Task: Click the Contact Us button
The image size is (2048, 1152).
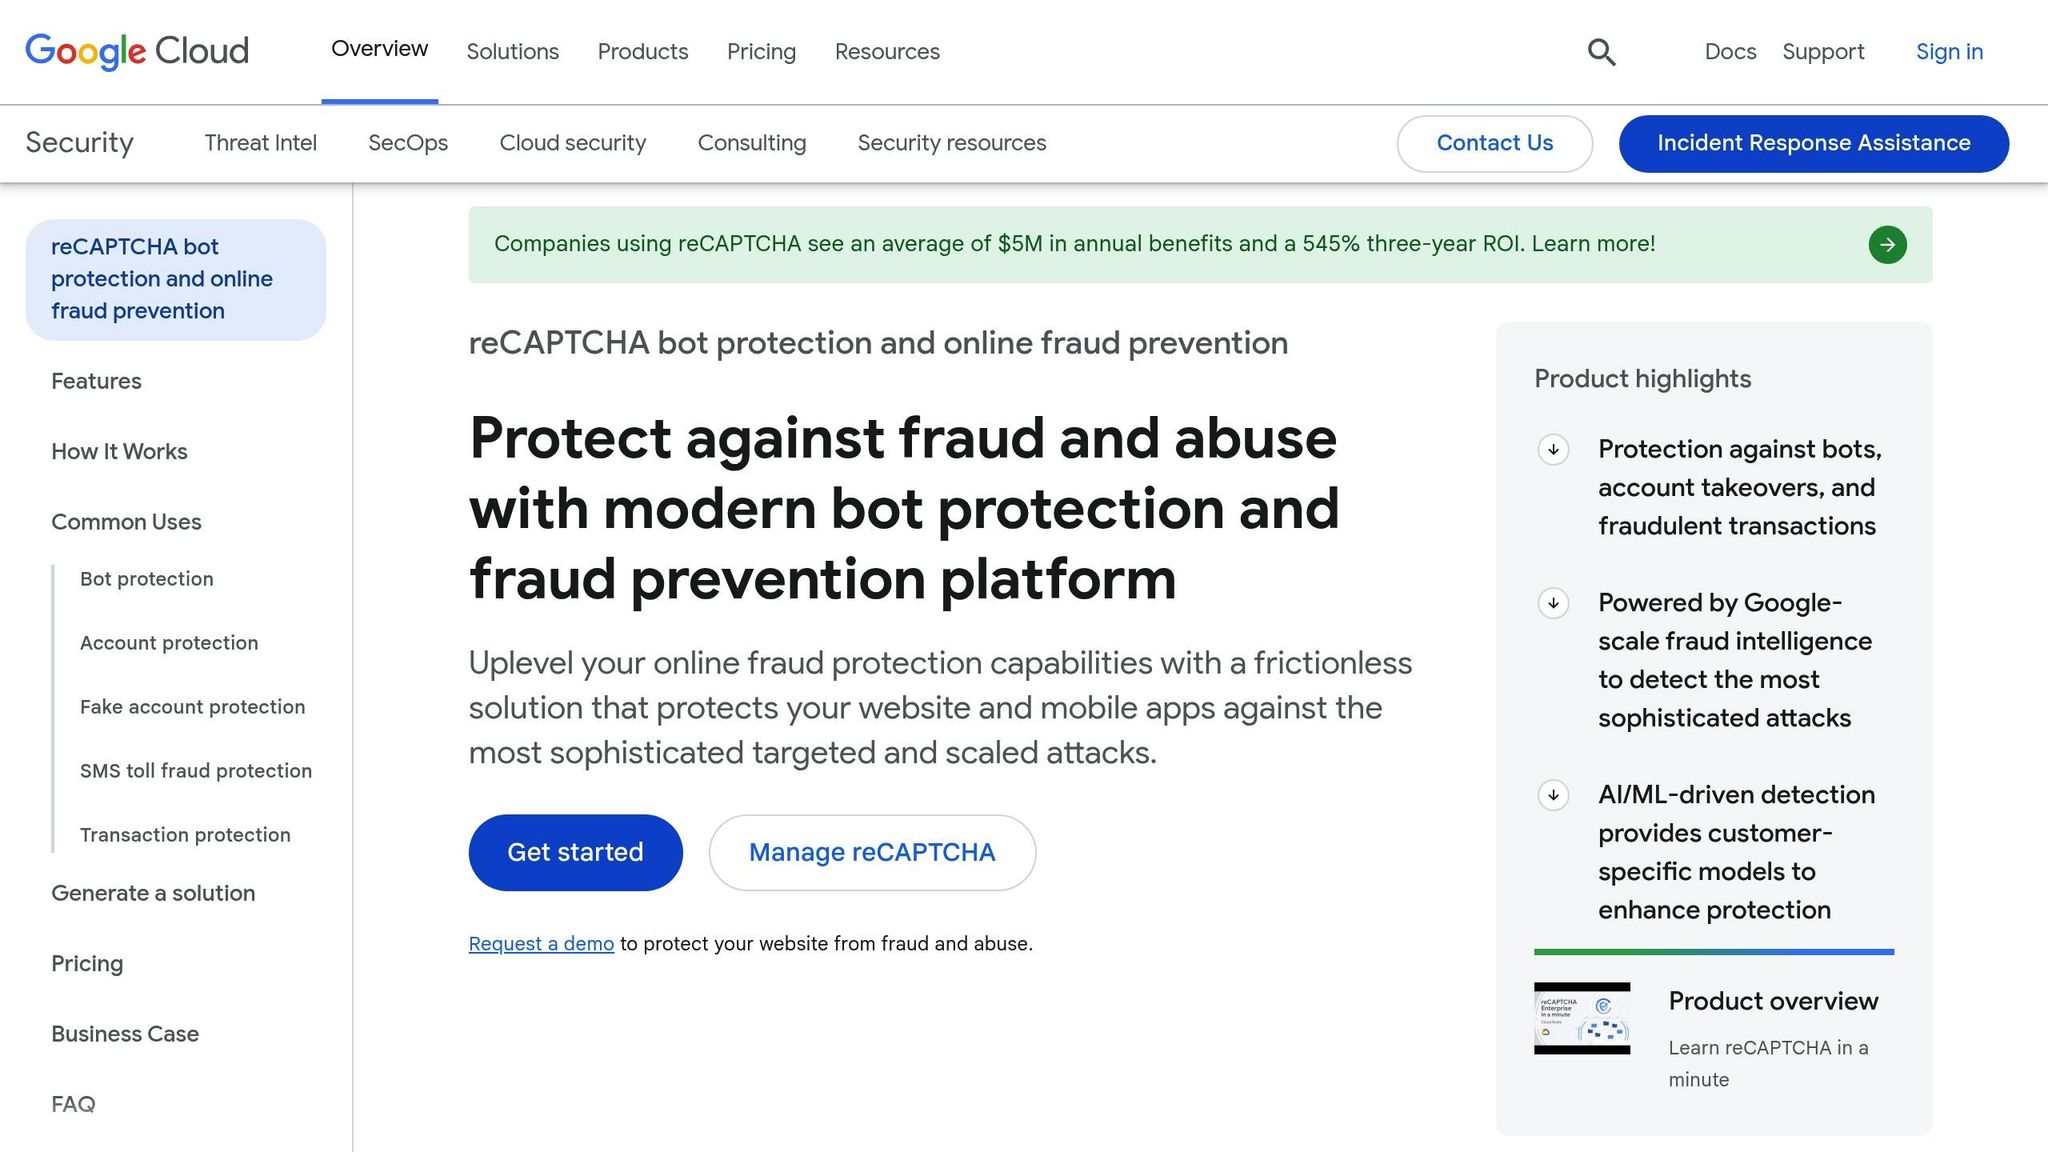Action: click(x=1495, y=144)
